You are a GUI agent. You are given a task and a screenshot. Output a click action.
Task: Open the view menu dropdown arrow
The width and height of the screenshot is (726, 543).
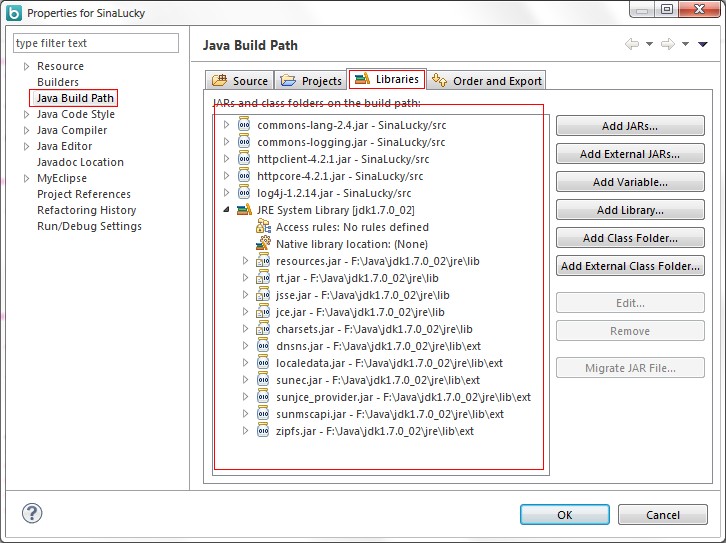703,45
